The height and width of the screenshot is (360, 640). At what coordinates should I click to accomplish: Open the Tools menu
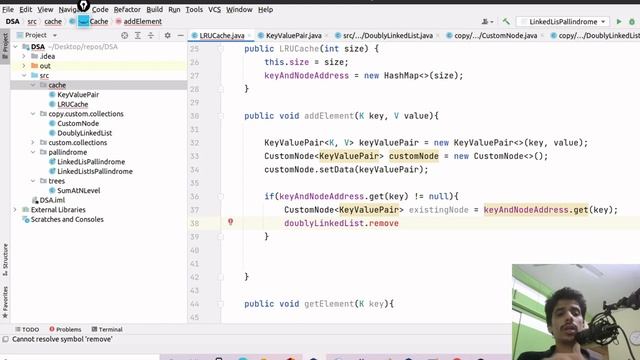[x=194, y=9]
